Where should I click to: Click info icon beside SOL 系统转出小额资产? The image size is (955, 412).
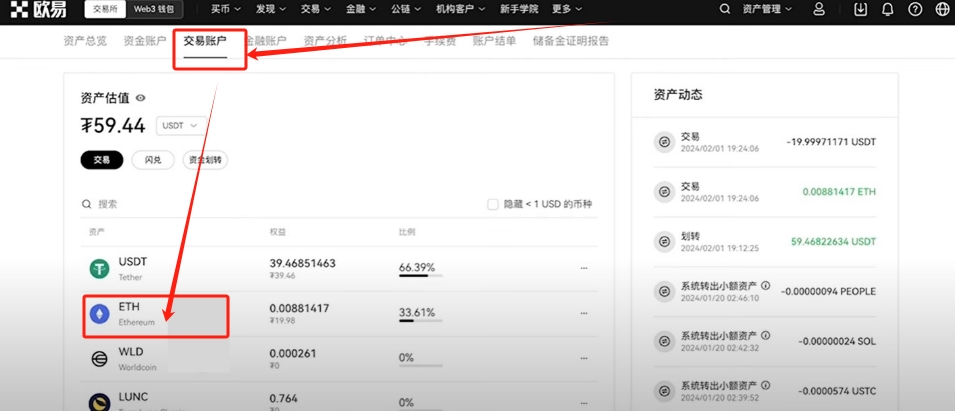pyautogui.click(x=766, y=335)
